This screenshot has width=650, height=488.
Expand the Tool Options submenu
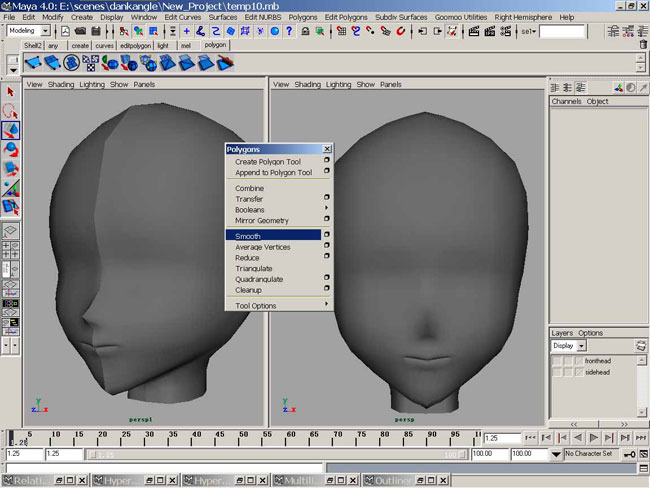coord(327,304)
